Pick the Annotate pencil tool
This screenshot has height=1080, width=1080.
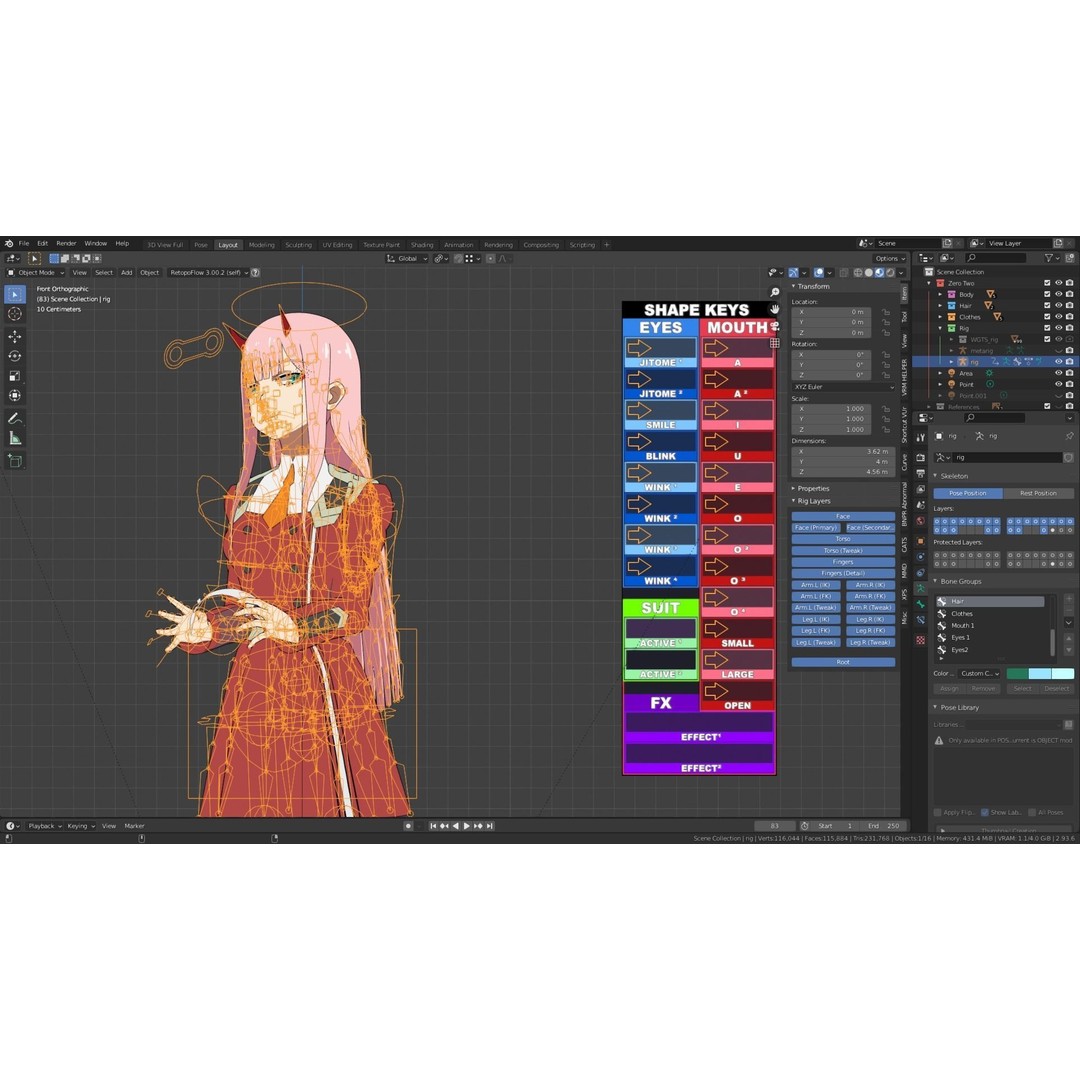click(14, 419)
